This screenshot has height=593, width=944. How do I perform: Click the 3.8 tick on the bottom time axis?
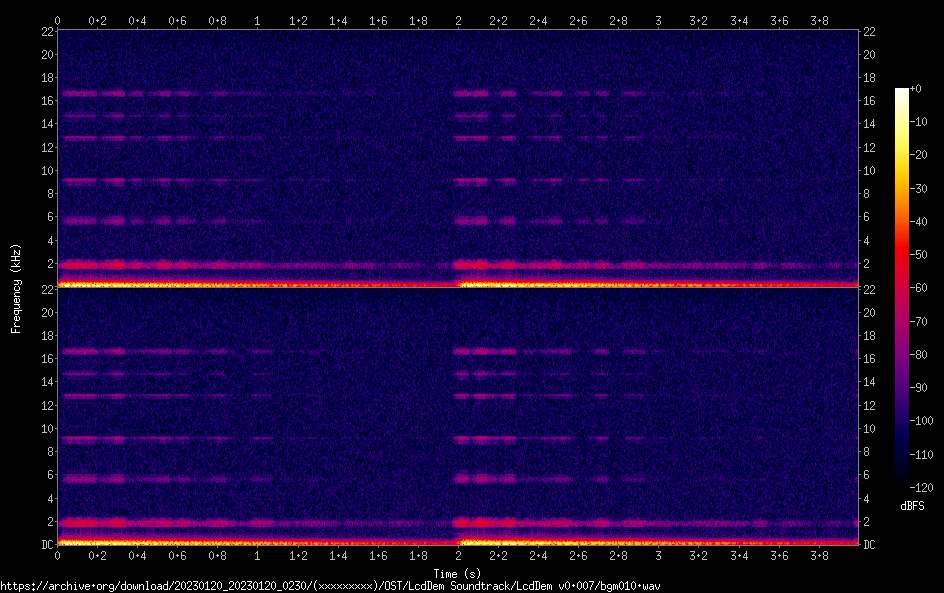(818, 554)
